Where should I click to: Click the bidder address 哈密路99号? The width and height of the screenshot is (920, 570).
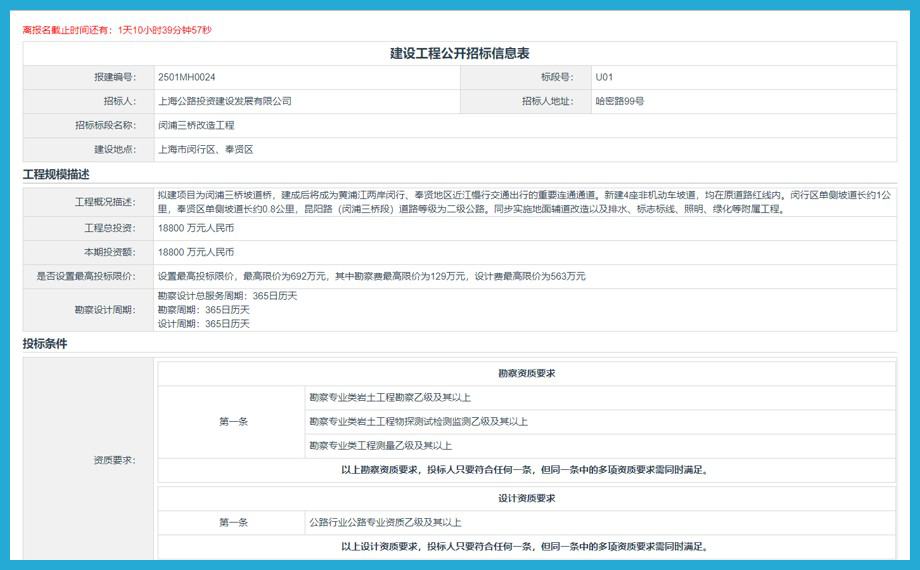click(x=619, y=101)
